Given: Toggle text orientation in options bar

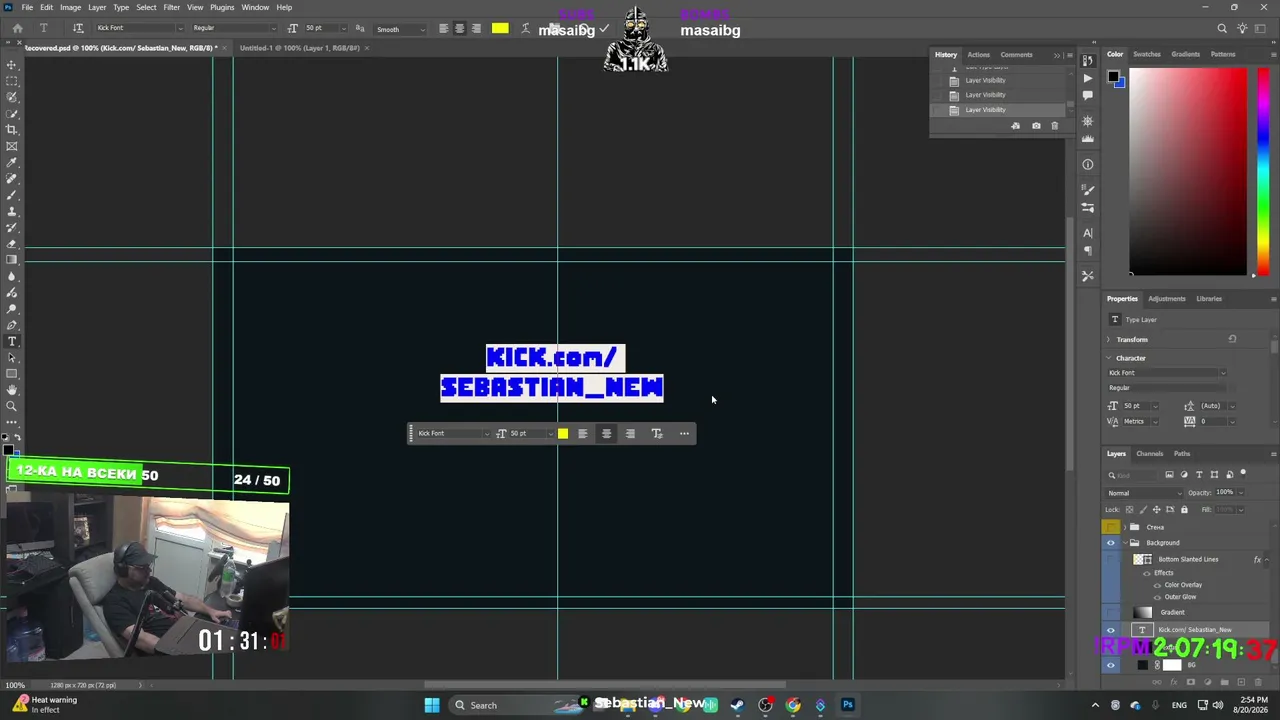Looking at the screenshot, I should point(78,28).
